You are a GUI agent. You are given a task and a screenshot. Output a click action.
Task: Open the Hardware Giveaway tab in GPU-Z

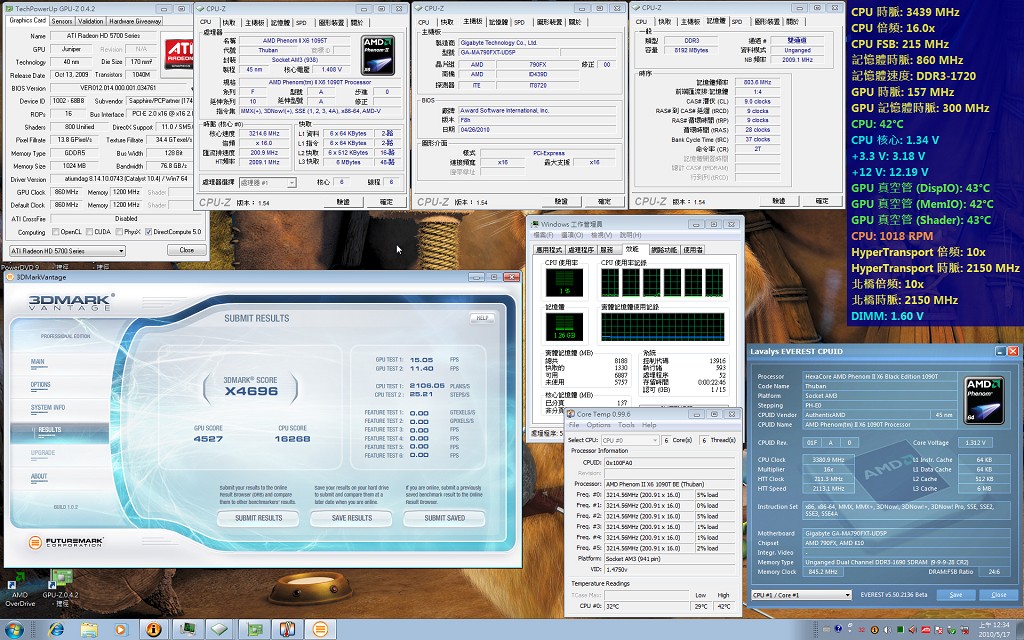click(x=135, y=22)
